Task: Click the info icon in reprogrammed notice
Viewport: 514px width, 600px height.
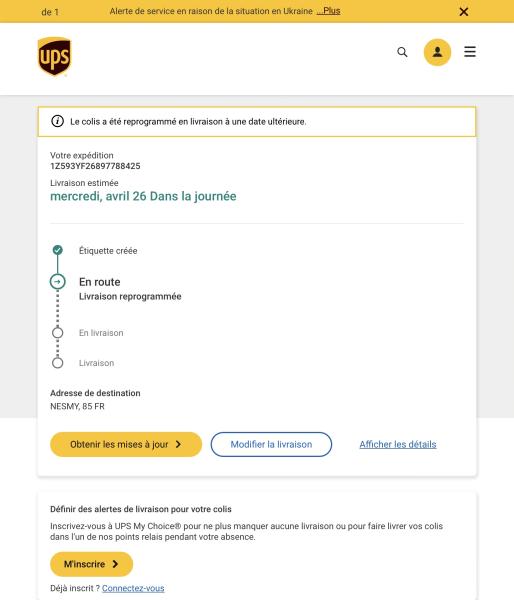Action: tap(57, 121)
